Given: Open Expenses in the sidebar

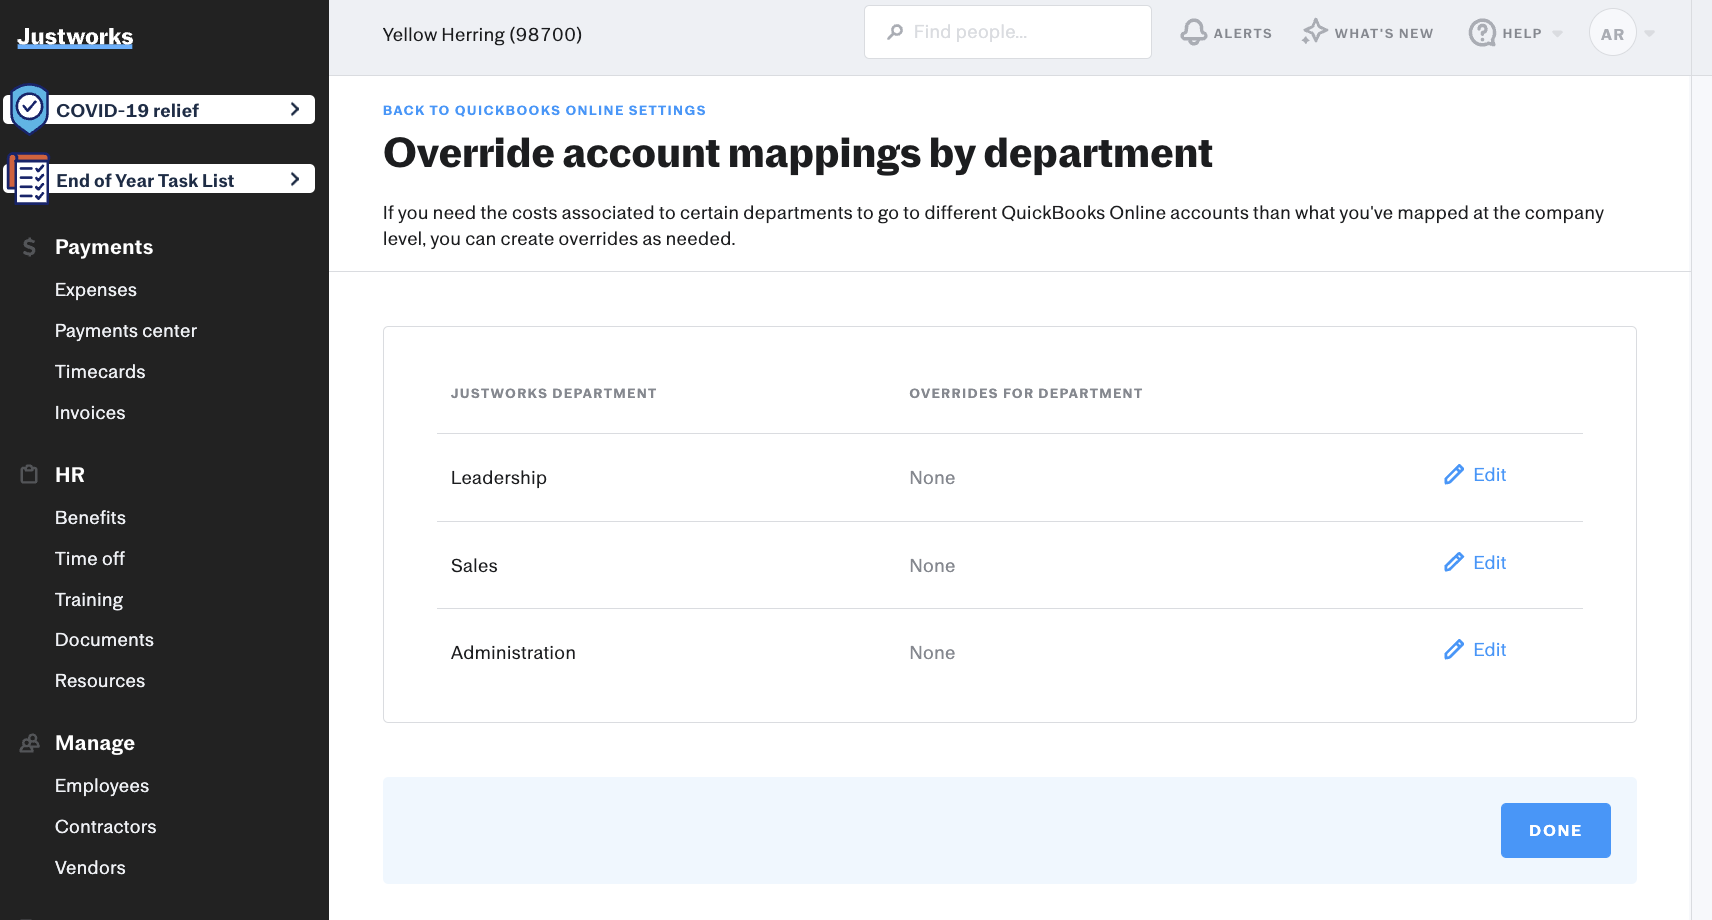Looking at the screenshot, I should [x=96, y=290].
